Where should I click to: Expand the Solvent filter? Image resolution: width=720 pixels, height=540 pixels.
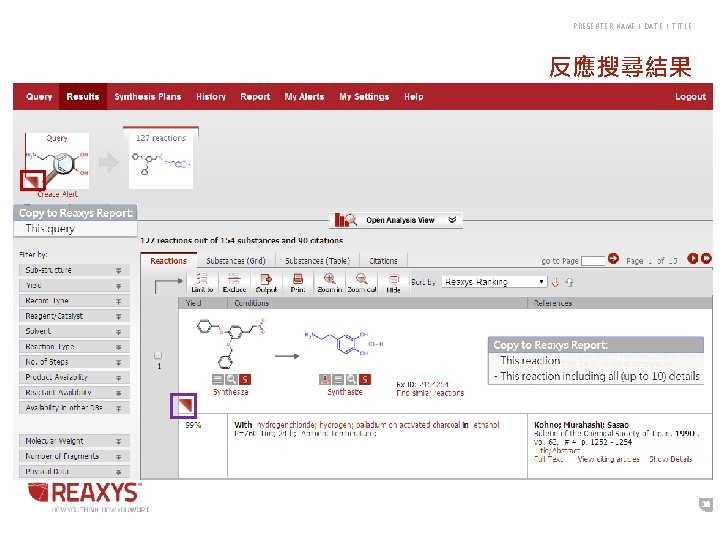click(x=74, y=331)
